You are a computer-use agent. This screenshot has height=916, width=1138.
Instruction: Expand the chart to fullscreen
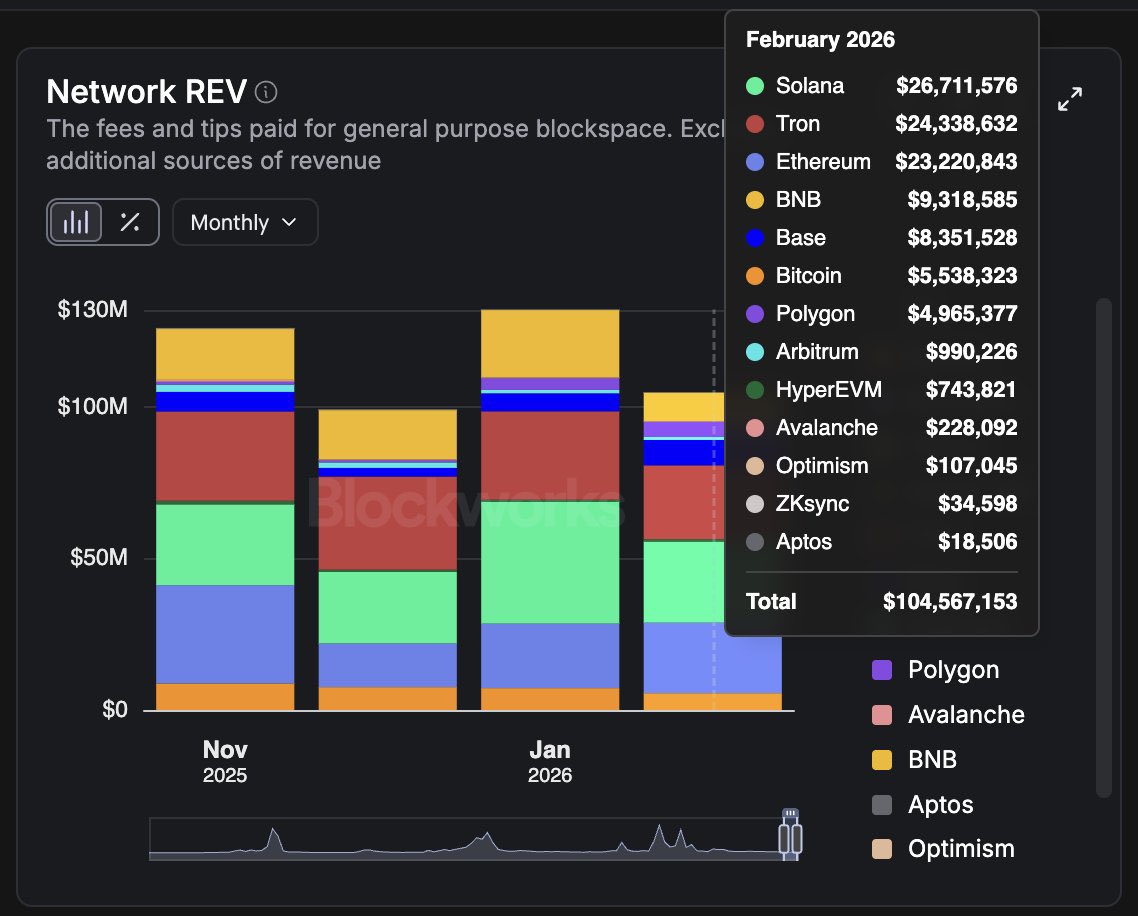1069,99
